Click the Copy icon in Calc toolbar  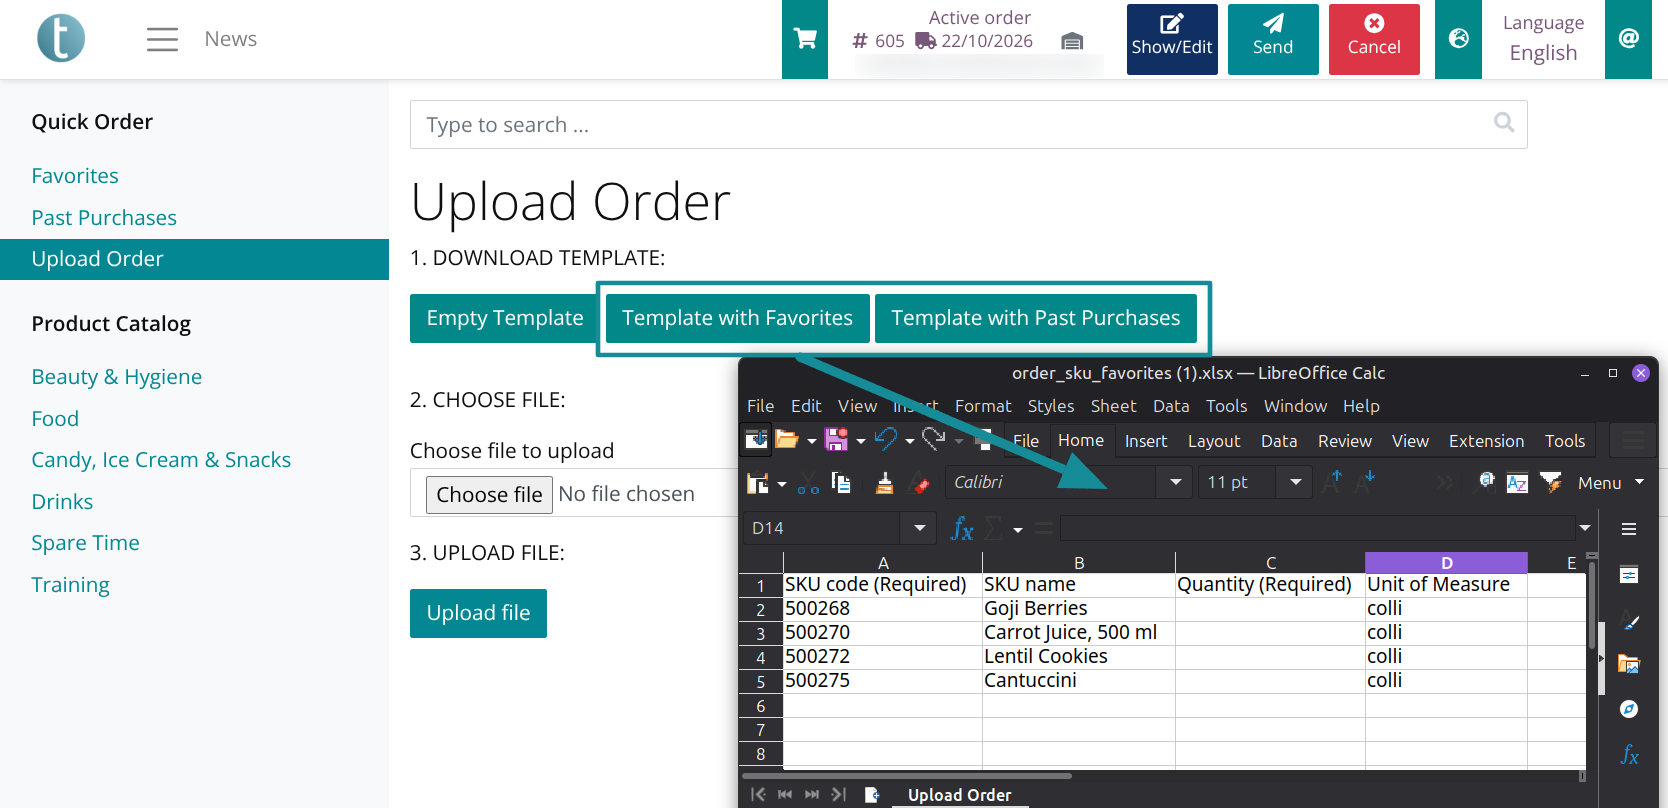pyautogui.click(x=841, y=483)
